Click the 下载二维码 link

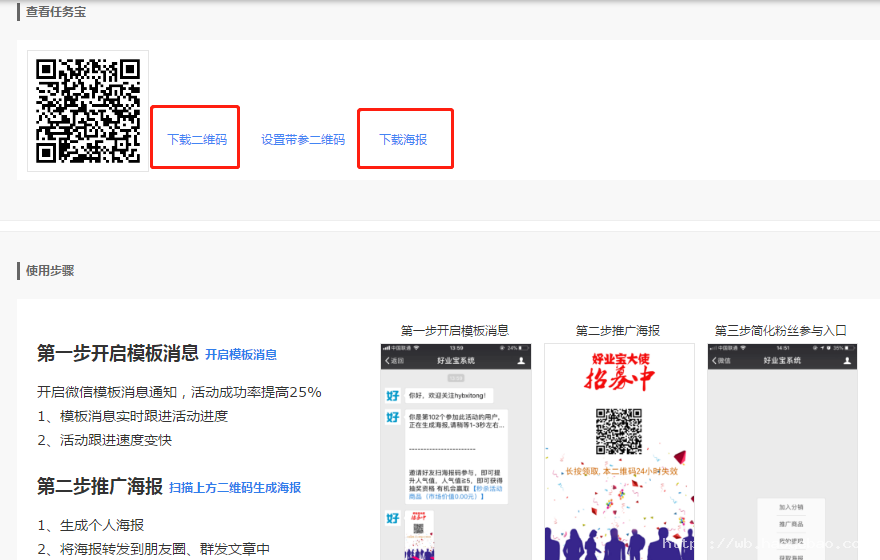tap(197, 139)
